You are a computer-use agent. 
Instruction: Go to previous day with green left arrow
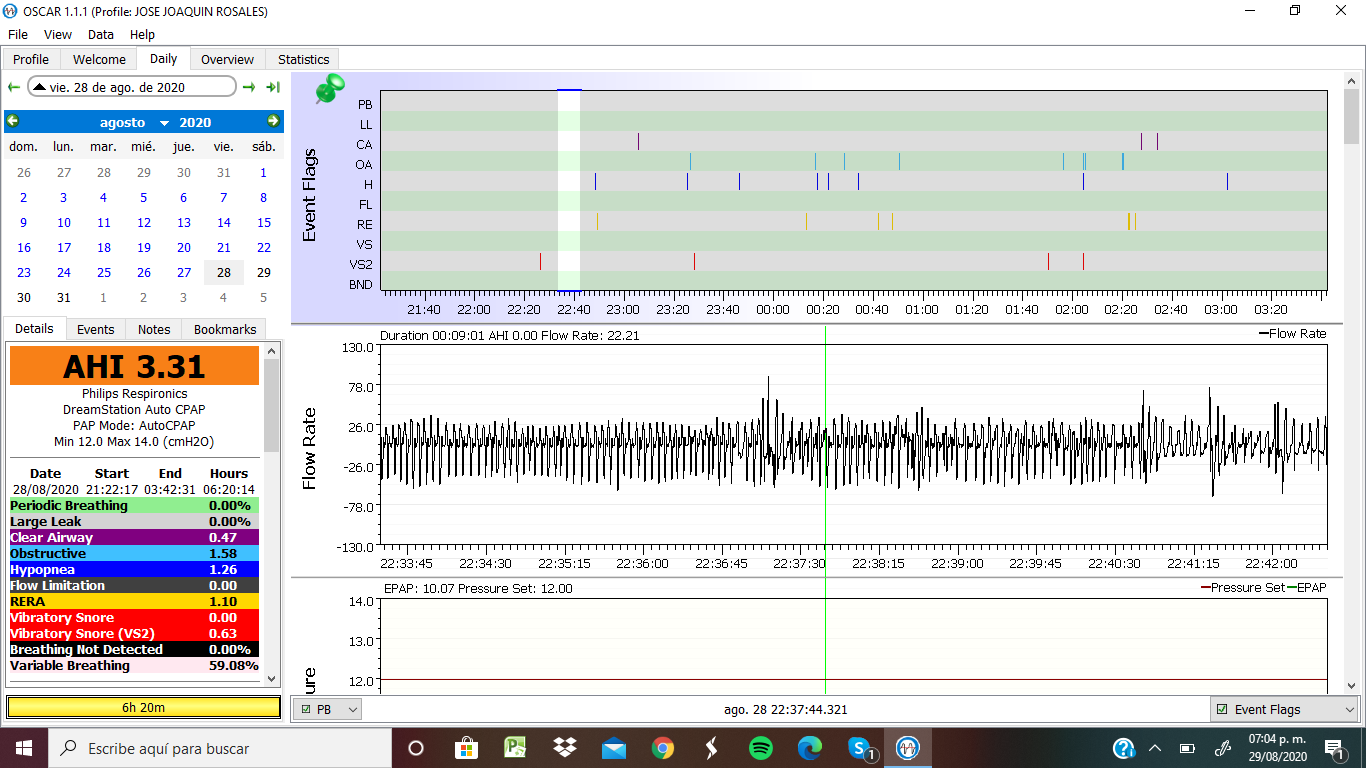click(14, 87)
